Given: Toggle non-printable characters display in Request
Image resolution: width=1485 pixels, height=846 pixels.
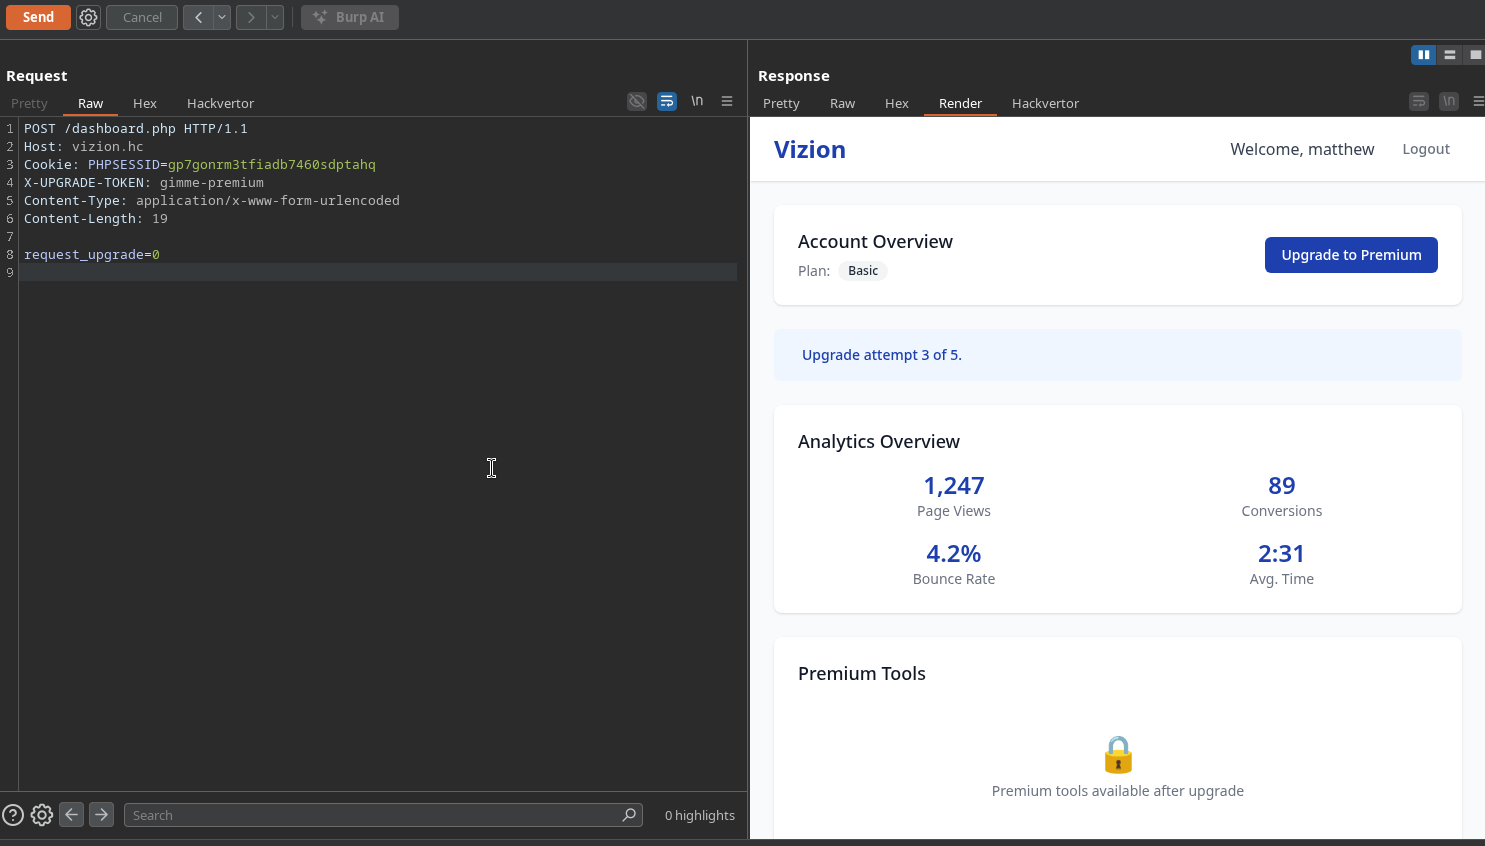Looking at the screenshot, I should click(x=697, y=101).
